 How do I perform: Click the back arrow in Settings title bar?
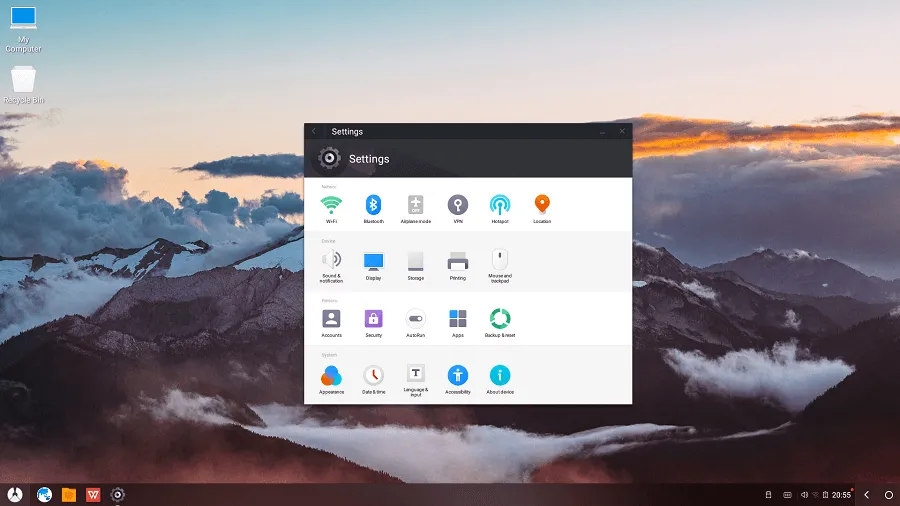(x=314, y=131)
